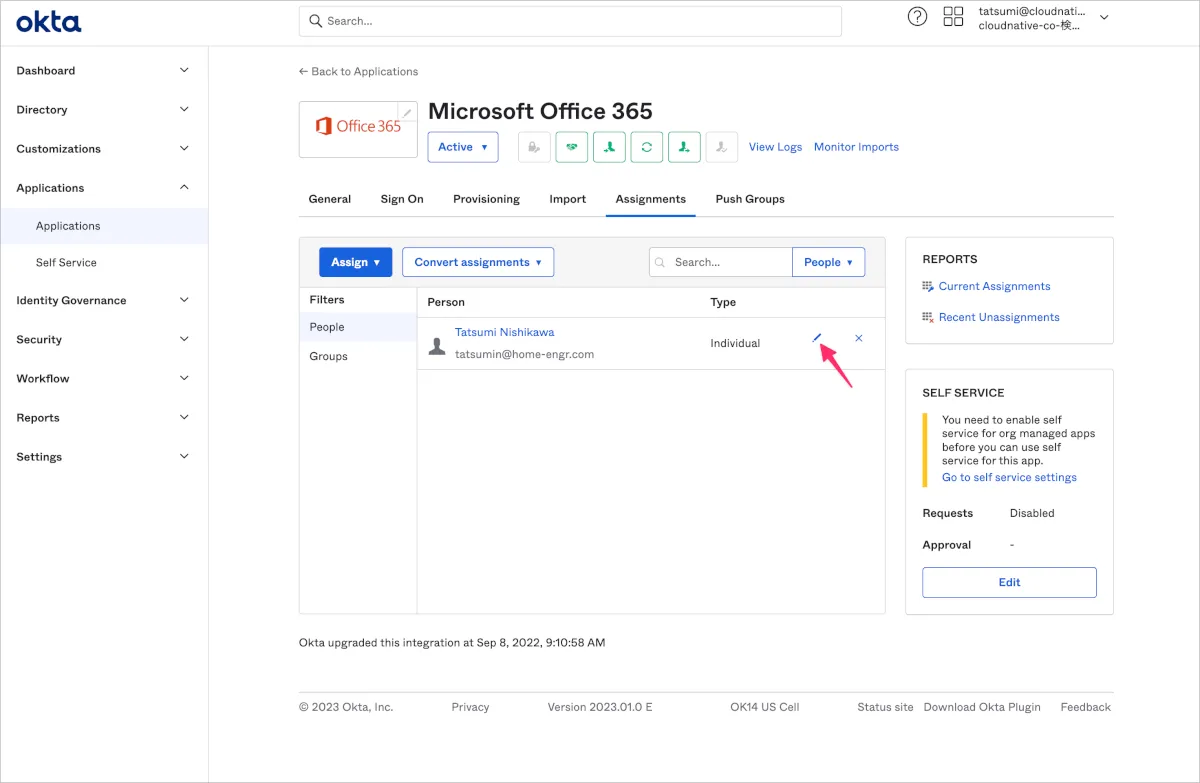Click the green circular sync arrows icon
The height and width of the screenshot is (783, 1200).
click(x=647, y=147)
